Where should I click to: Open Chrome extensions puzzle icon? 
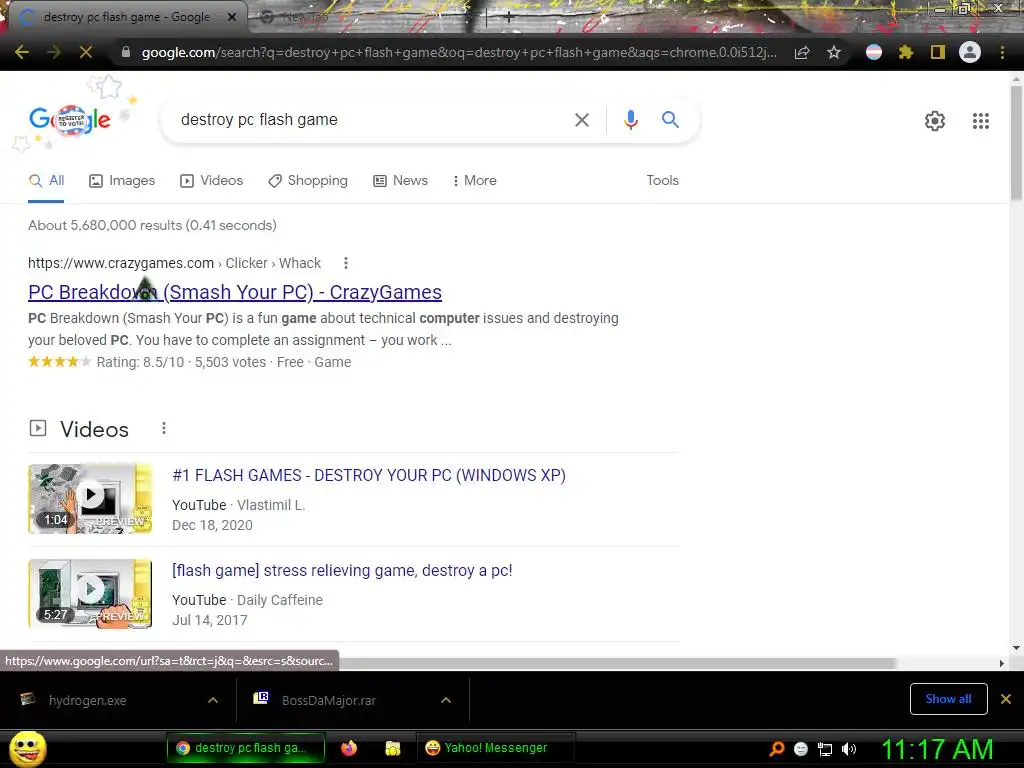tap(906, 52)
